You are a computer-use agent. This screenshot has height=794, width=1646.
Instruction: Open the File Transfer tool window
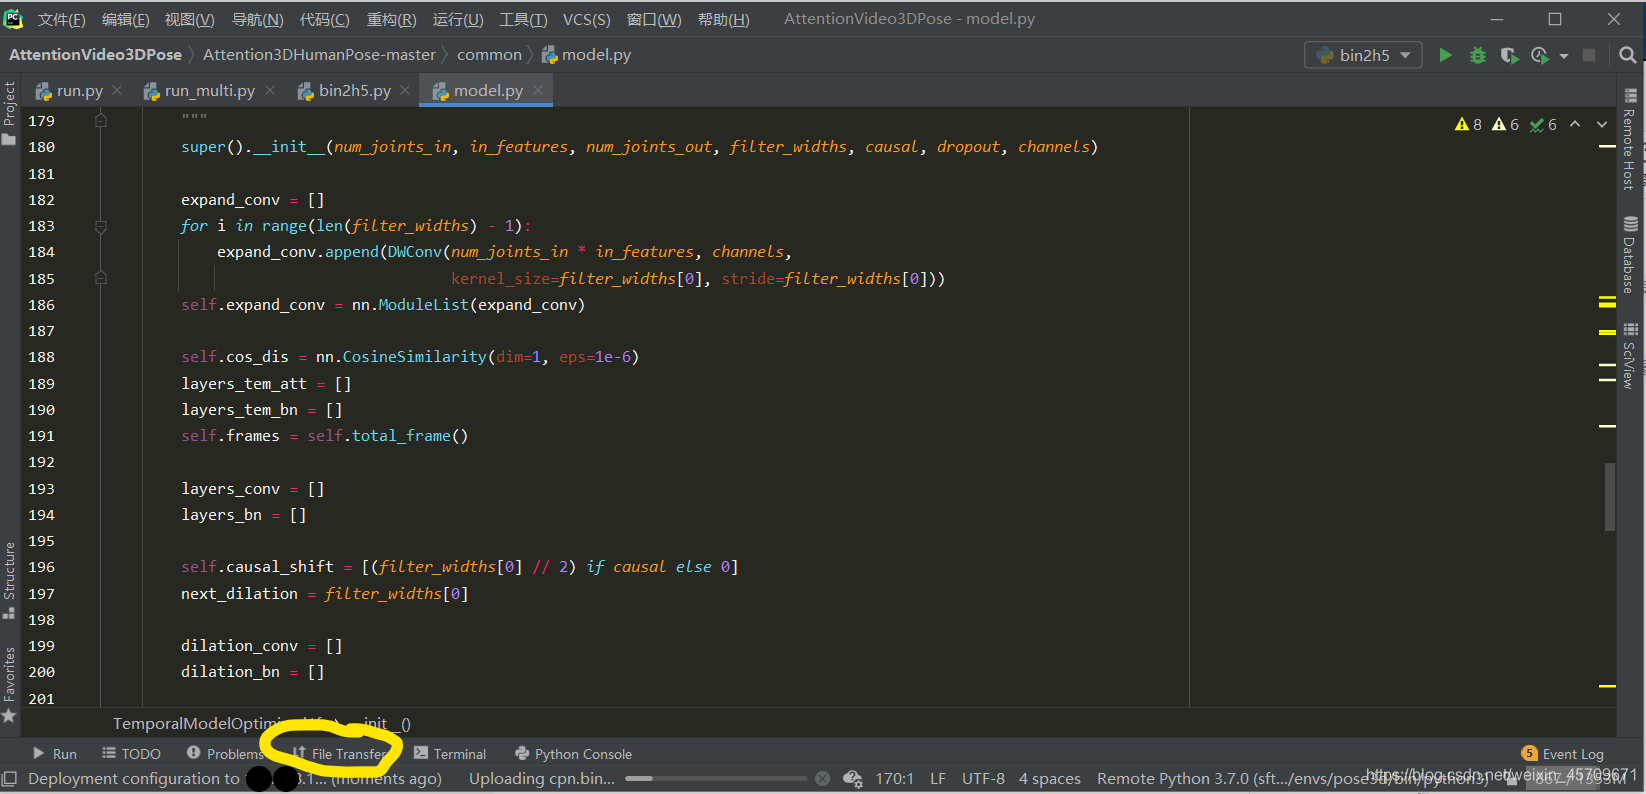340,754
